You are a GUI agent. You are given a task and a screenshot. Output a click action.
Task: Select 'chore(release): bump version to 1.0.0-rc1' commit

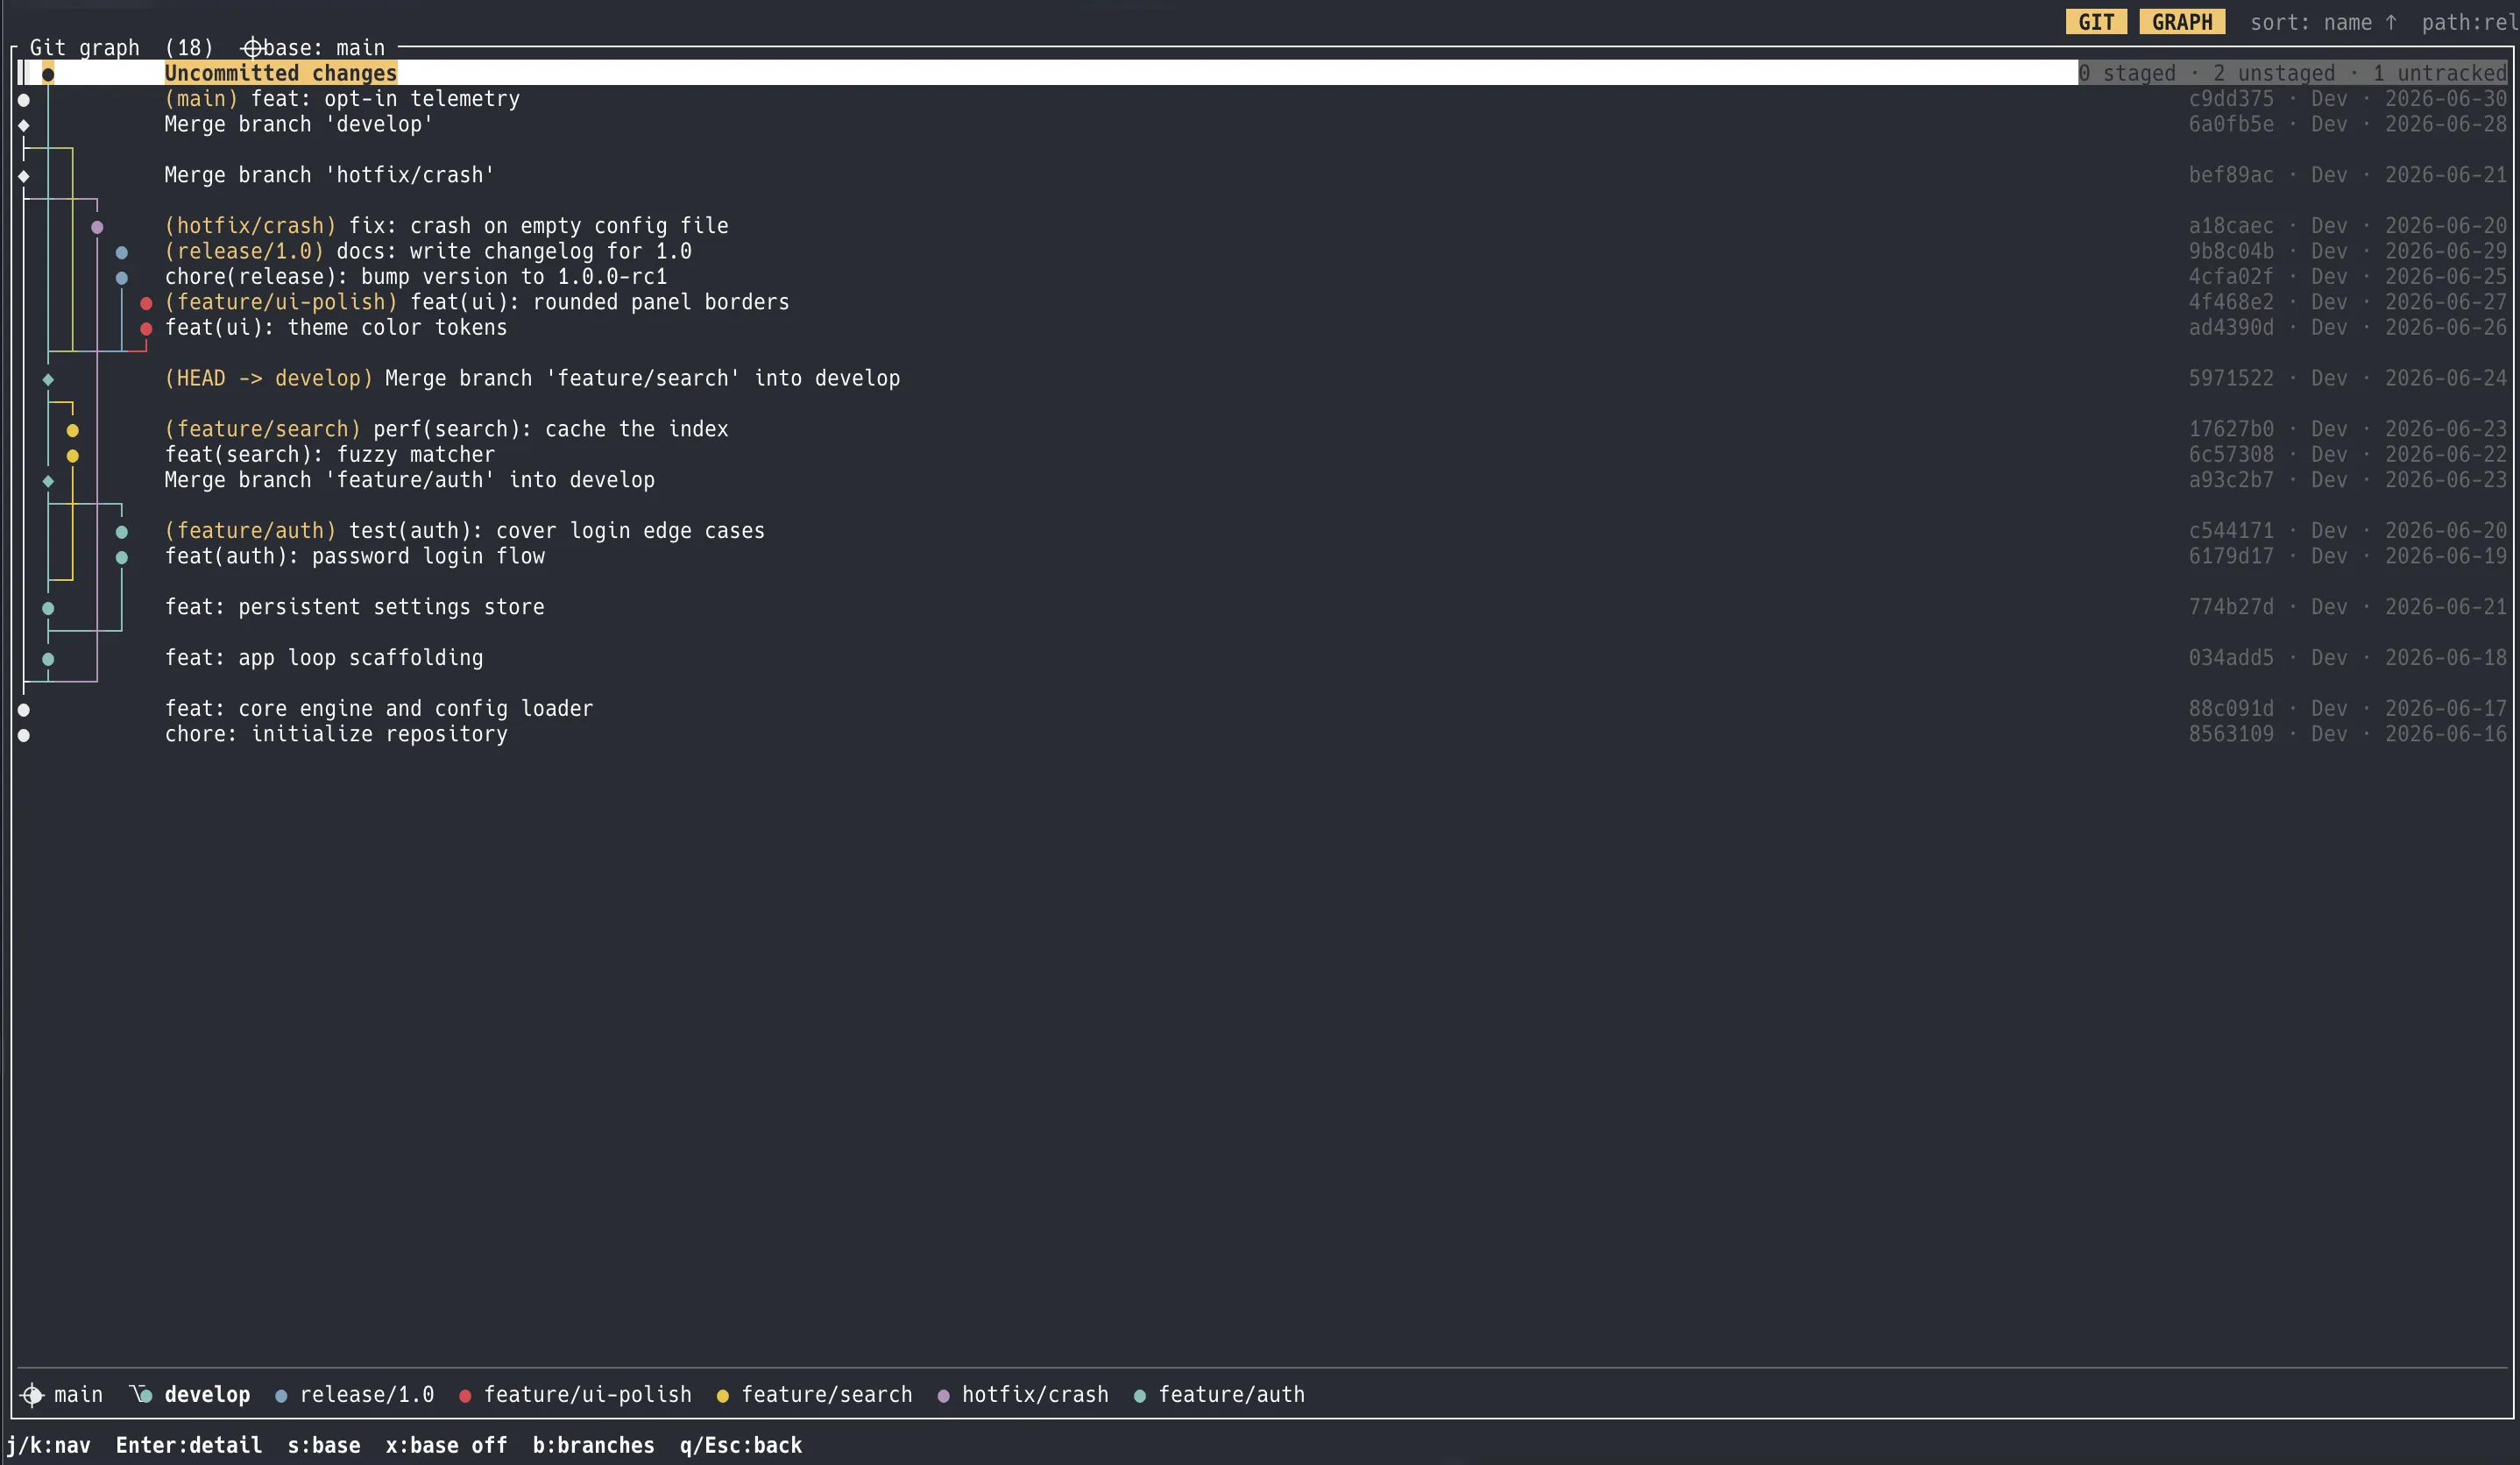pyautogui.click(x=1262, y=277)
